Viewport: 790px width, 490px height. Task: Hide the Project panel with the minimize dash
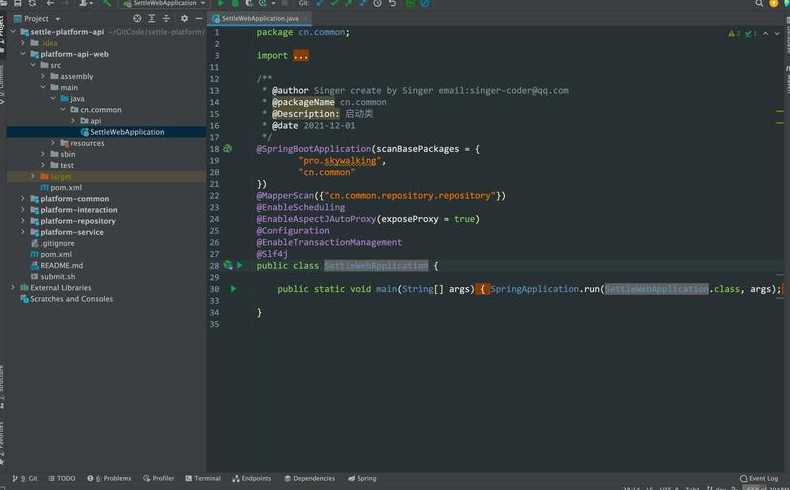(199, 19)
